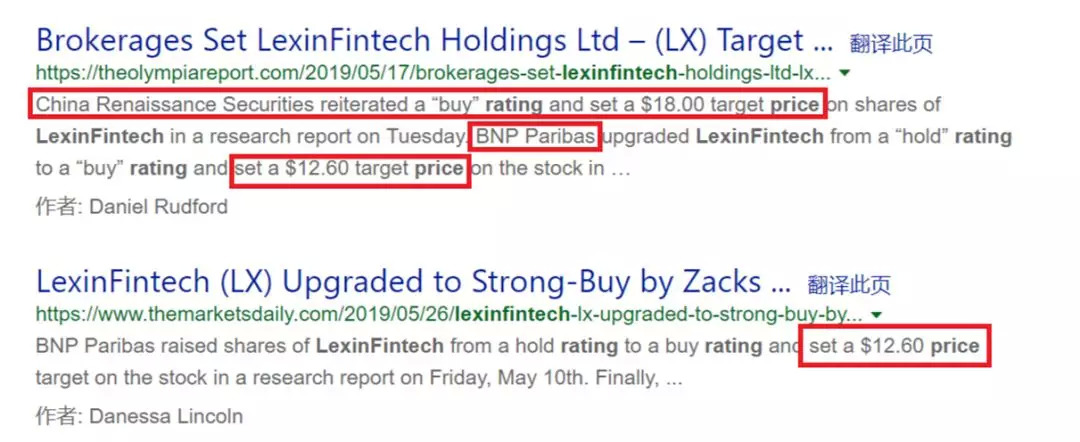
Task: Click the red-boxed BNP Paribas text
Action: (x=538, y=137)
